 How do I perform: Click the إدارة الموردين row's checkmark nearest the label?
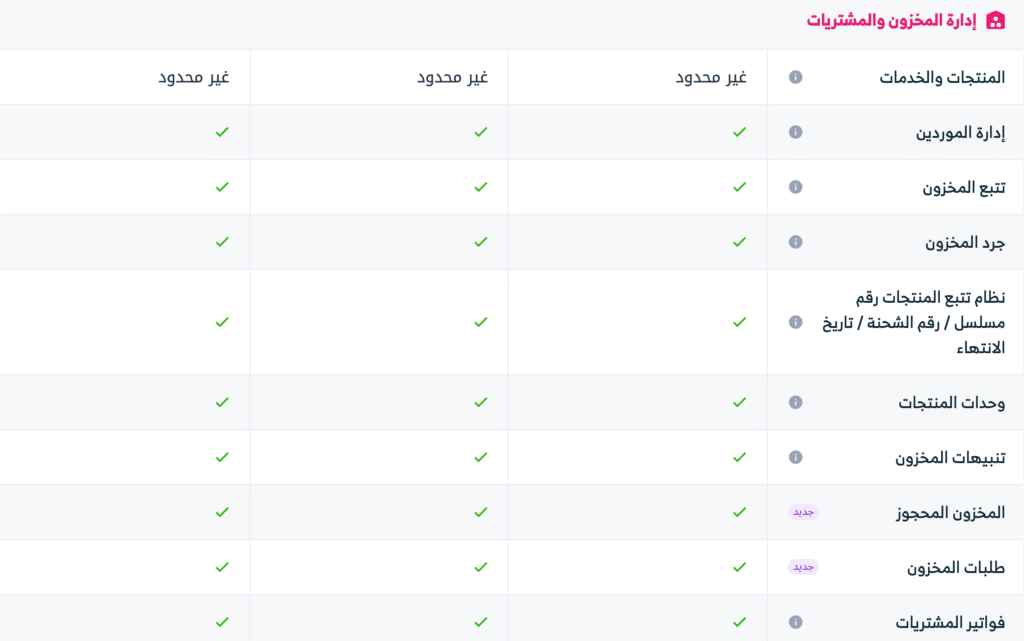coord(739,132)
